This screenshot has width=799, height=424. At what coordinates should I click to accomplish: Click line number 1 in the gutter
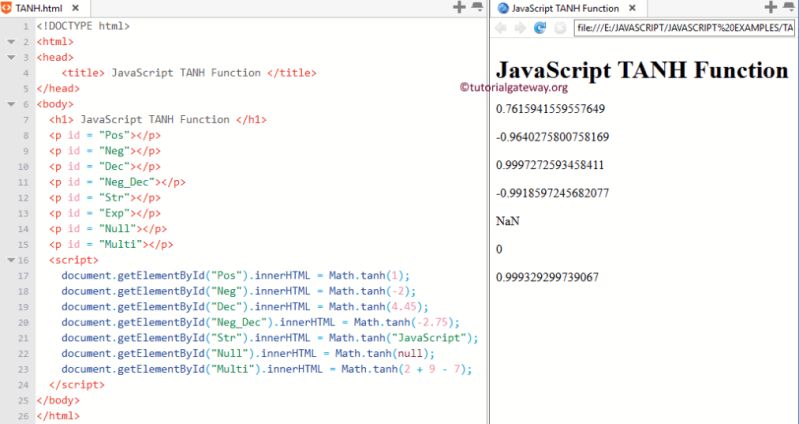tap(25, 26)
